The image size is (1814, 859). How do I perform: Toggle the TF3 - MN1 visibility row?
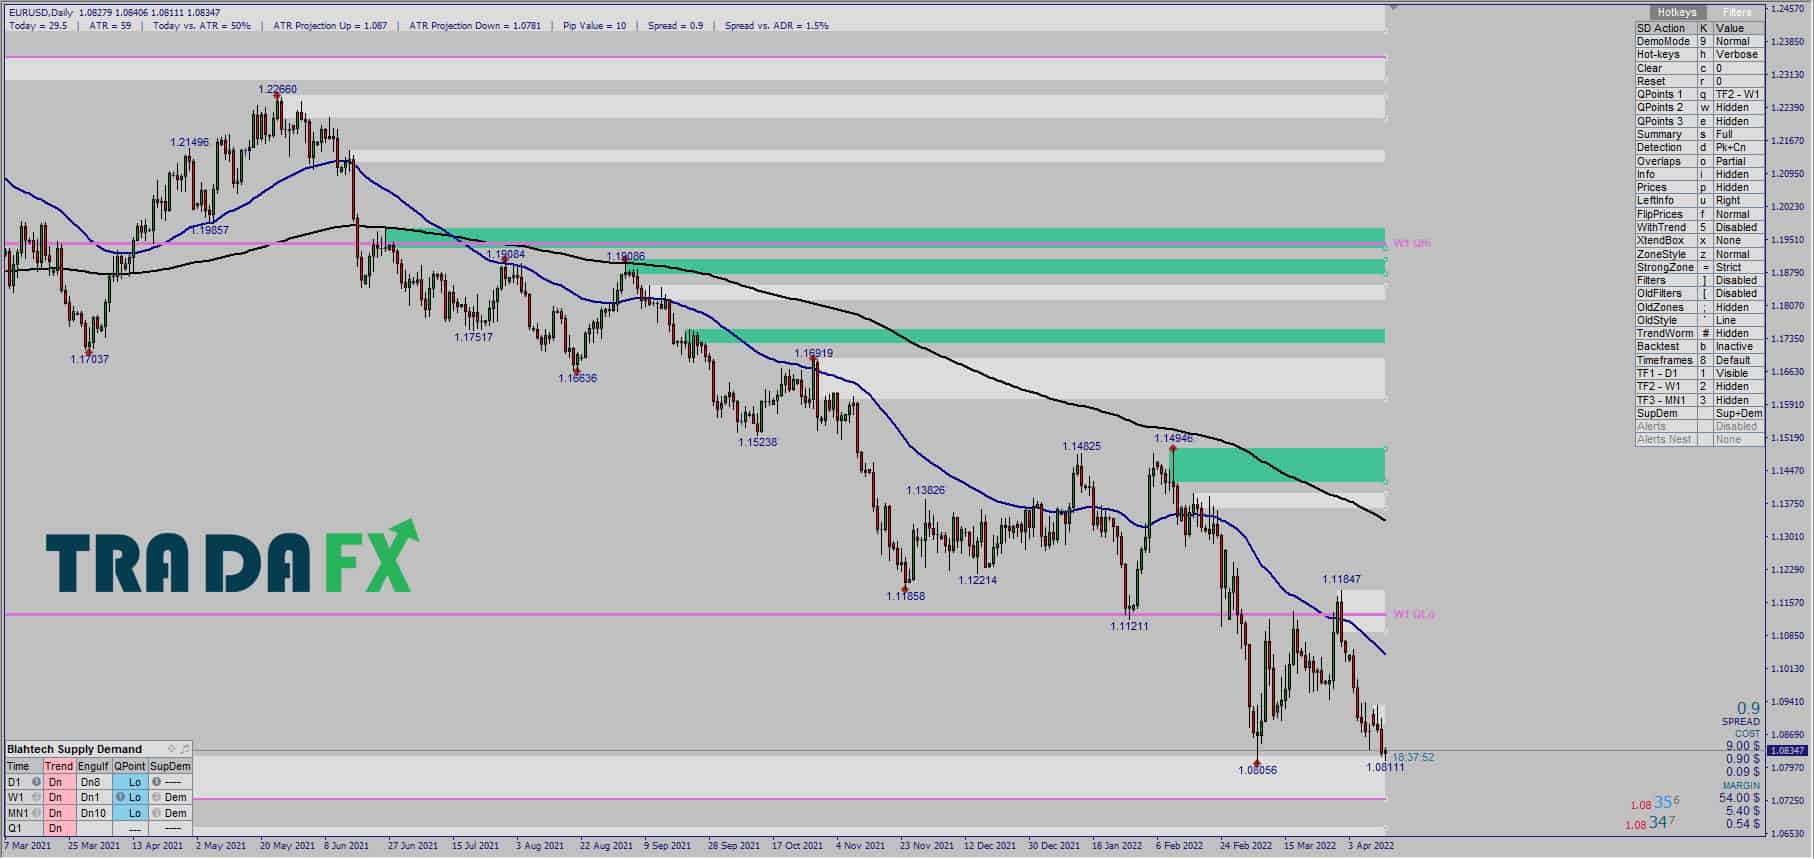[x=1700, y=400]
